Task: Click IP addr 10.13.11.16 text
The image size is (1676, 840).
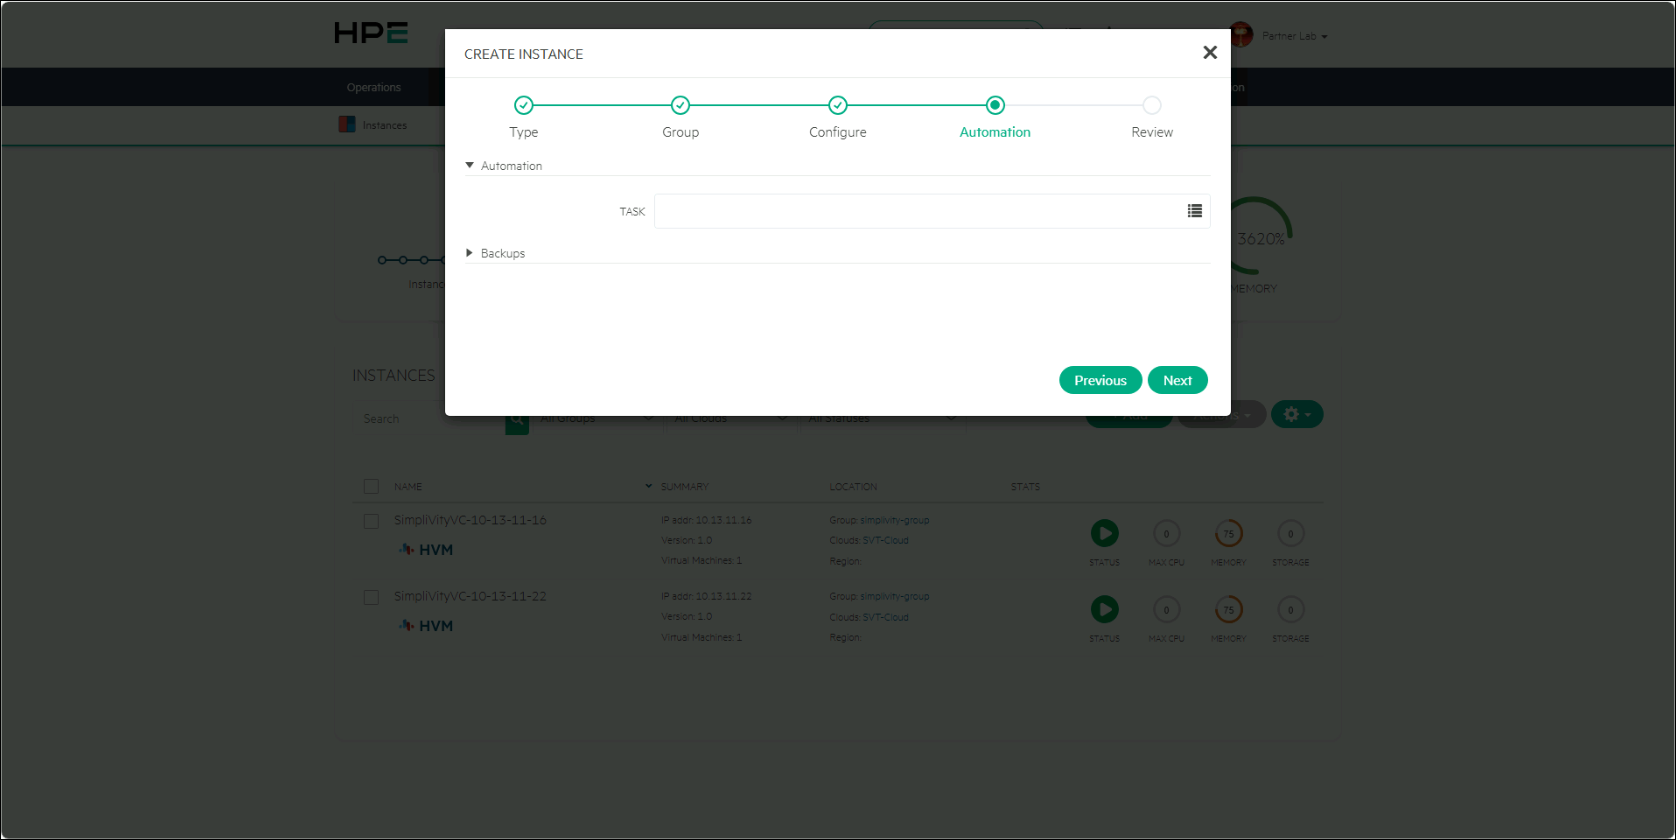Action: coord(706,520)
